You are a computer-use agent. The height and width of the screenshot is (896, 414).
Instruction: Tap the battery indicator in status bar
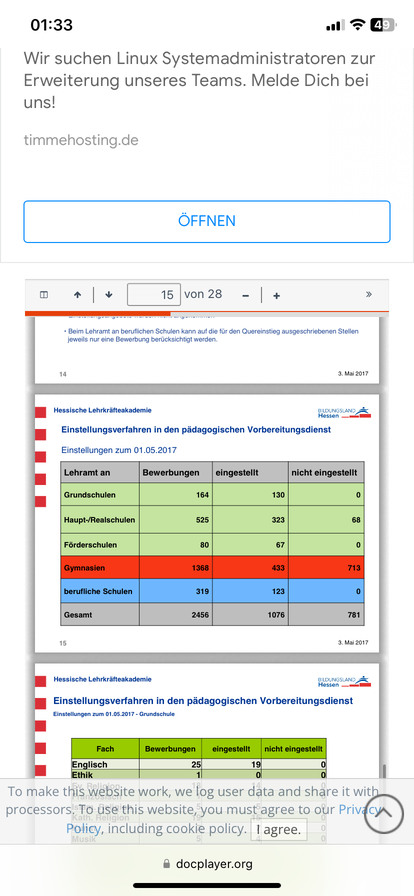383,25
